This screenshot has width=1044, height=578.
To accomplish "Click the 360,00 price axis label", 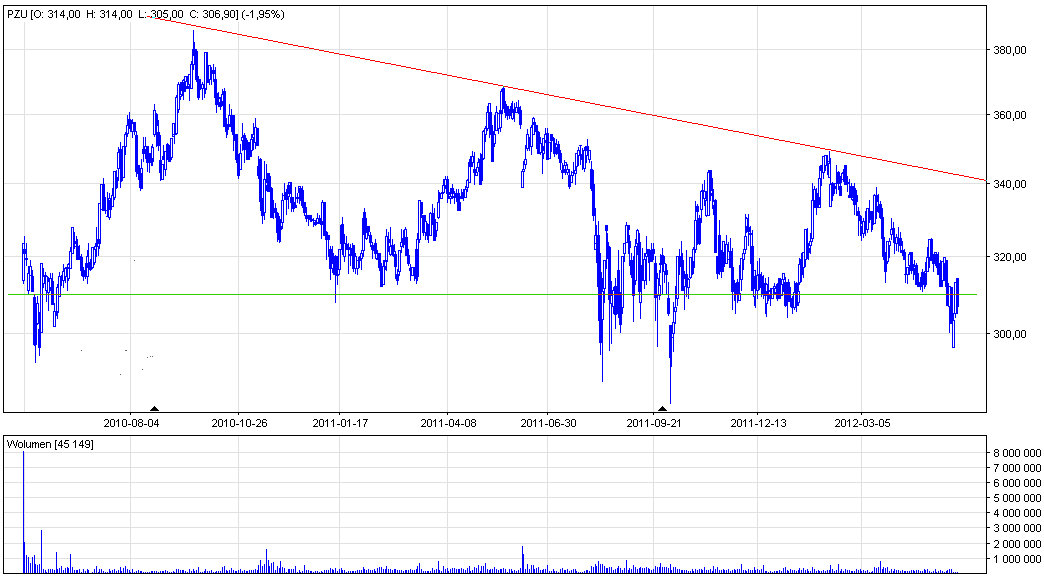I will [1009, 115].
